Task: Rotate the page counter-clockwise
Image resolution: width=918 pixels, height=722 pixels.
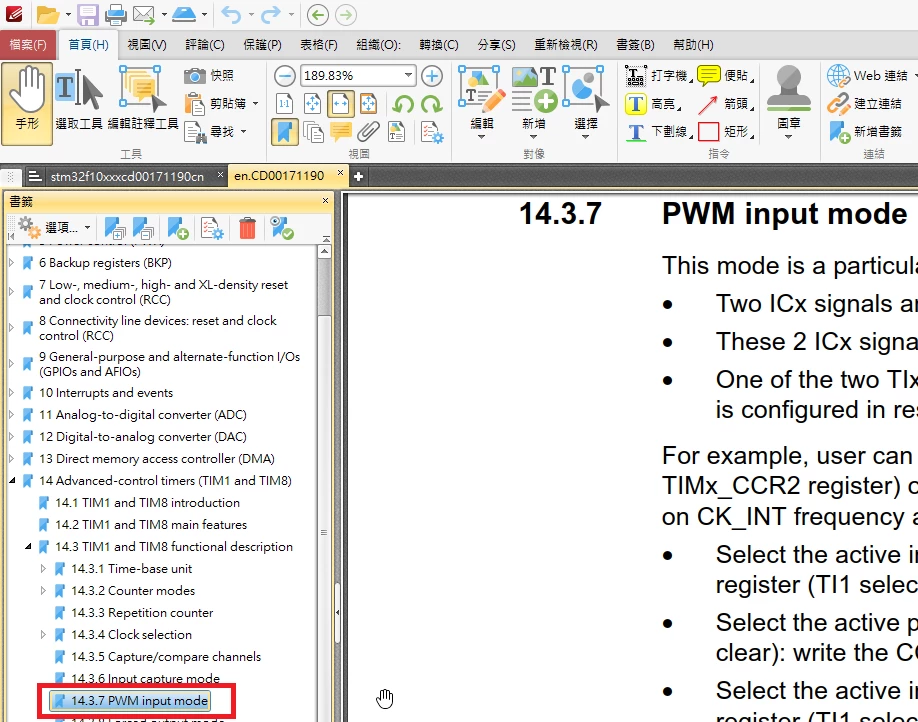Action: click(403, 104)
